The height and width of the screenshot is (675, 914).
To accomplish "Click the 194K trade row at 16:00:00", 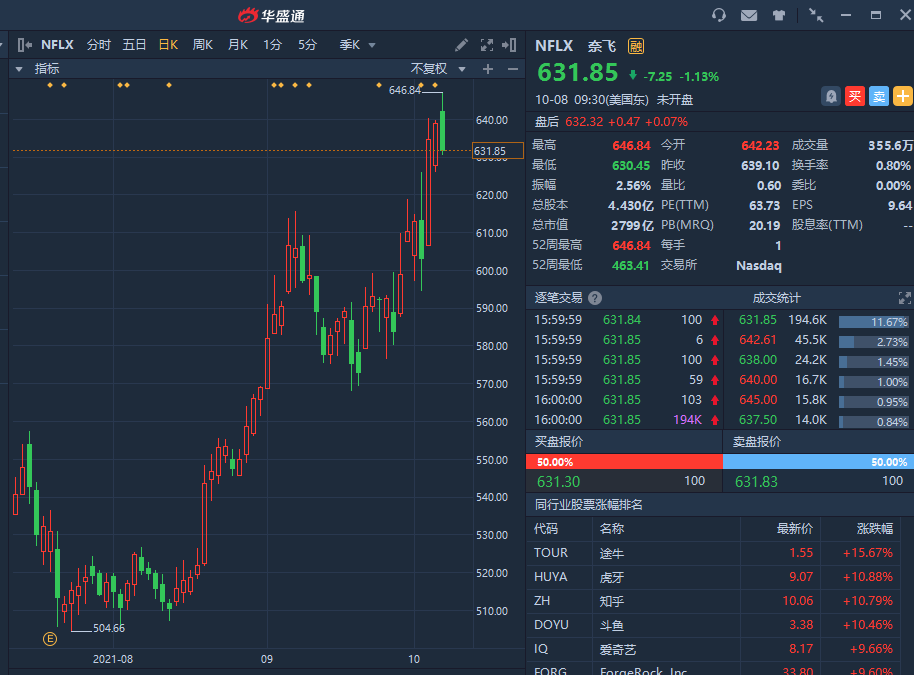I will click(624, 420).
